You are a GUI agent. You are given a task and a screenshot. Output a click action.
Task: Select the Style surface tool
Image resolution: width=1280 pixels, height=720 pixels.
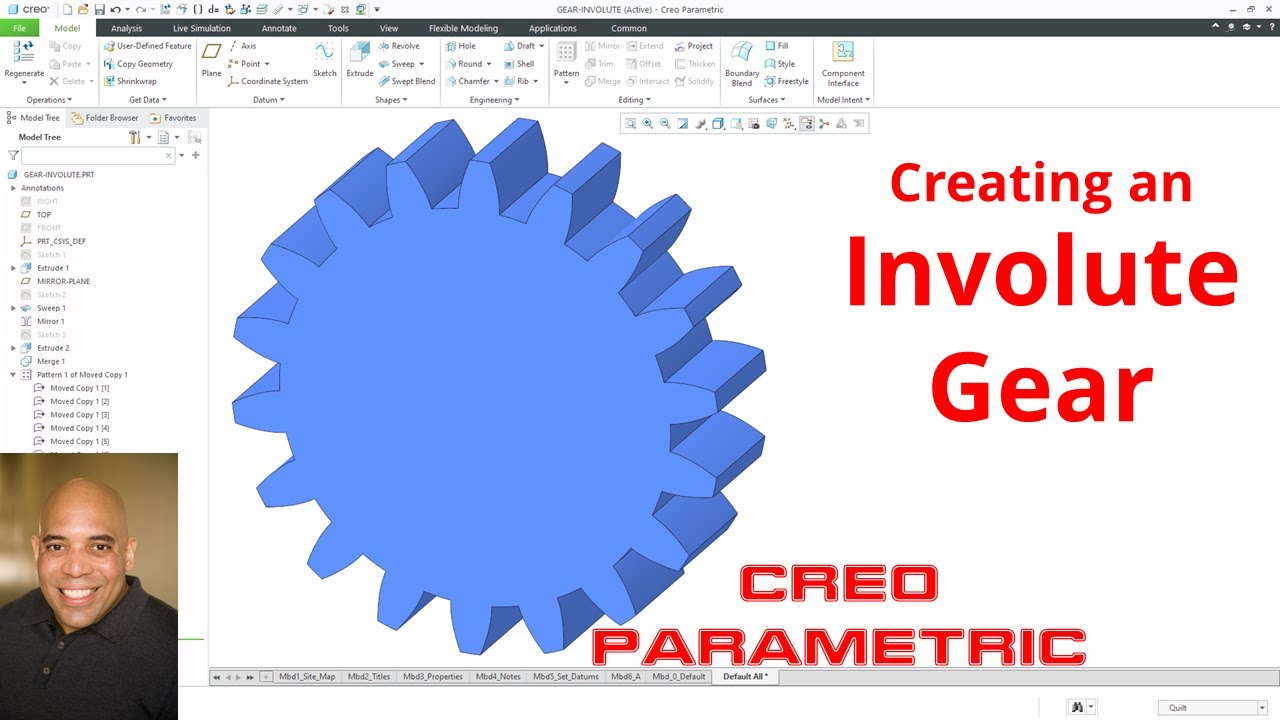779,64
